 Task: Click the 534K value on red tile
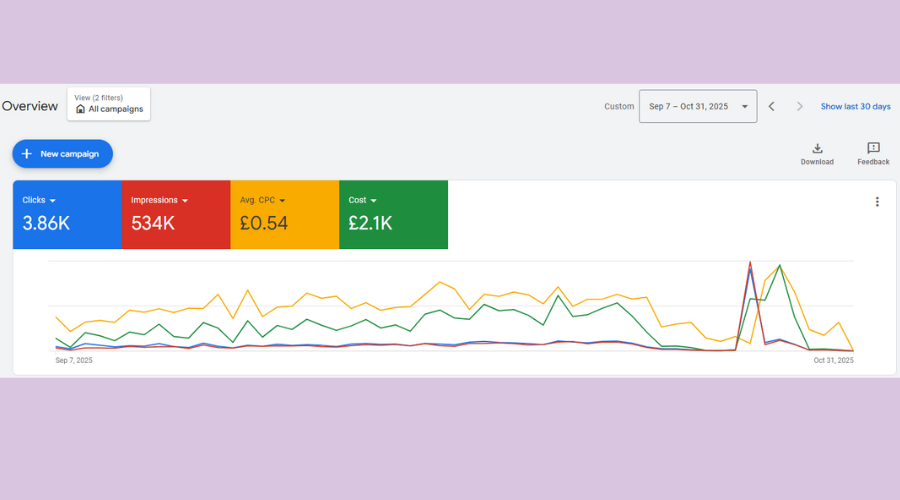153,224
